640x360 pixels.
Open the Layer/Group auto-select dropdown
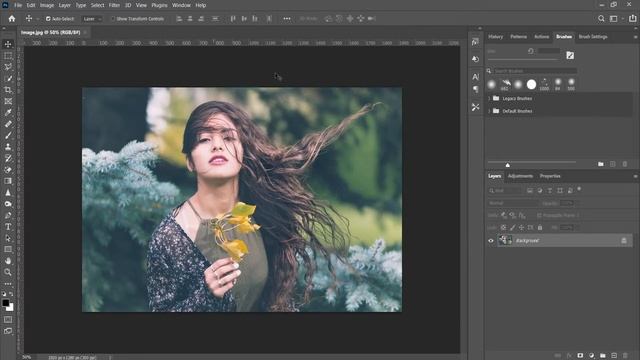coord(92,19)
